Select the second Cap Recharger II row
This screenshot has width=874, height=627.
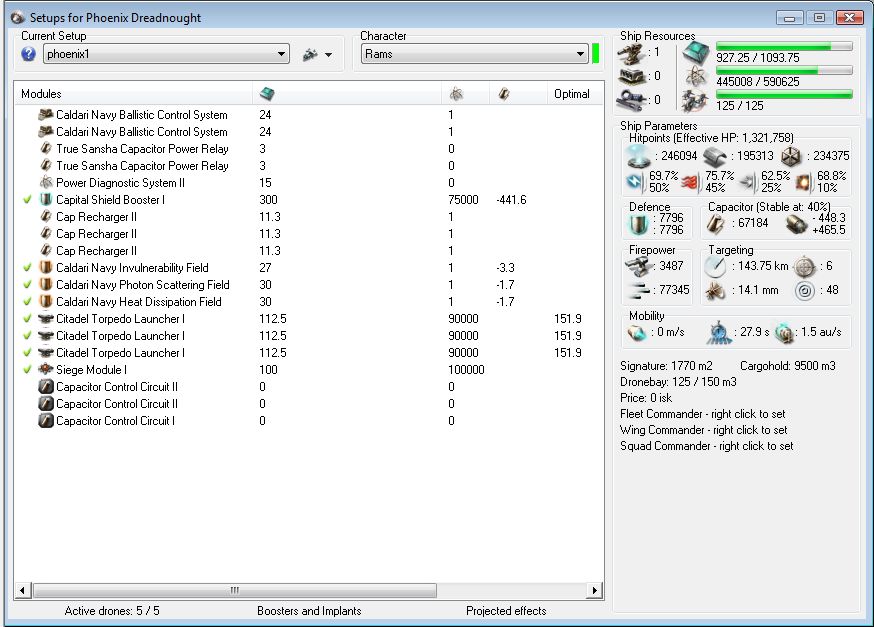click(x=309, y=234)
